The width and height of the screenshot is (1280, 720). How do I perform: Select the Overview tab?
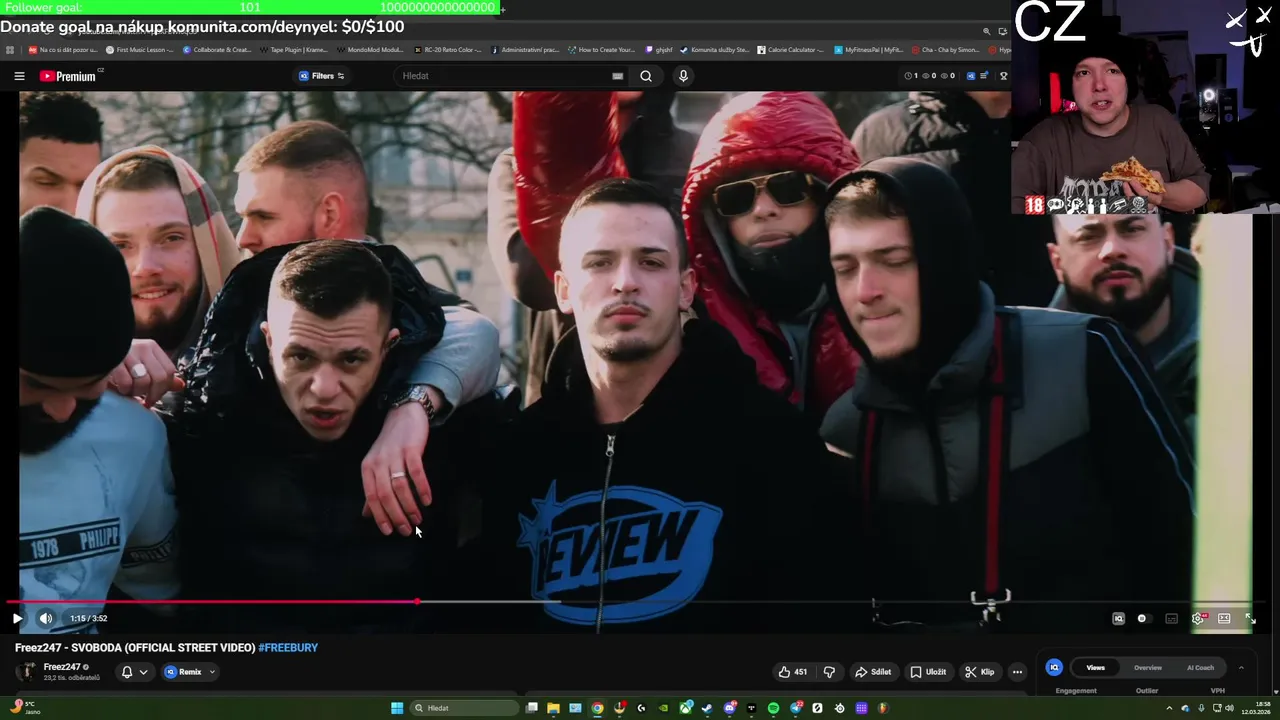tap(1148, 668)
